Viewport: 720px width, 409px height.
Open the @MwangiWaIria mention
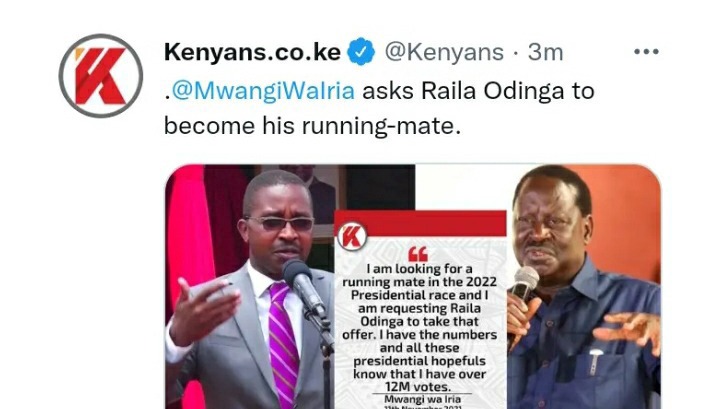point(263,90)
